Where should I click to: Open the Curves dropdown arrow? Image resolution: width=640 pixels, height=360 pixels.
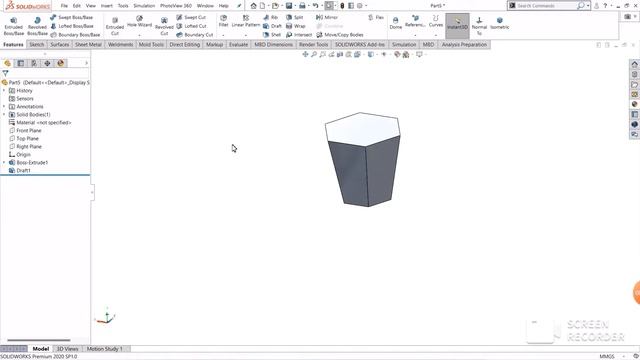pos(436,35)
